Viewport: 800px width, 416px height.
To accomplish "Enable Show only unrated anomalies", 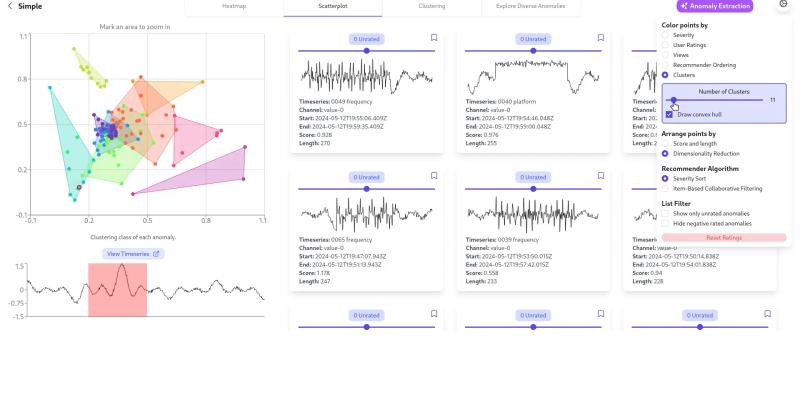I will pyautogui.click(x=666, y=214).
